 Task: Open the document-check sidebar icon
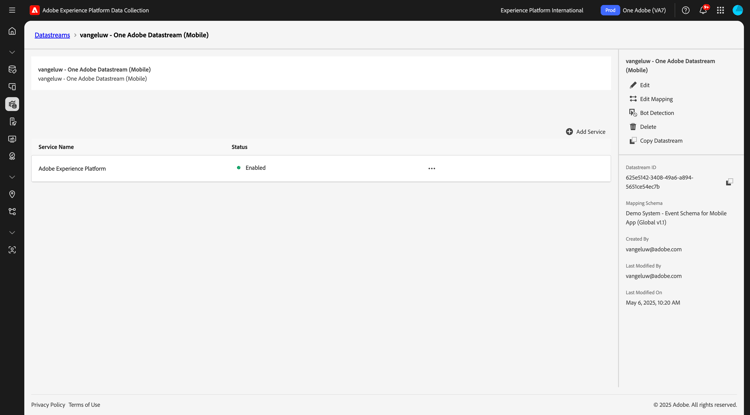[x=12, y=121]
